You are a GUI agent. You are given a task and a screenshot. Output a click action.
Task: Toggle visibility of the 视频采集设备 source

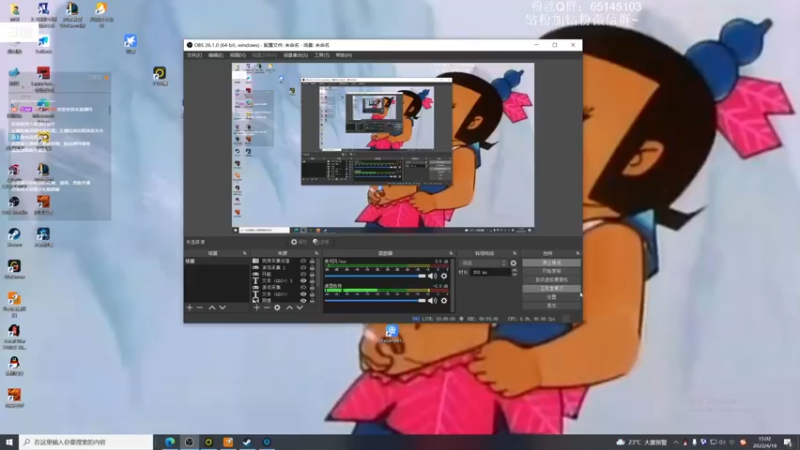(303, 261)
